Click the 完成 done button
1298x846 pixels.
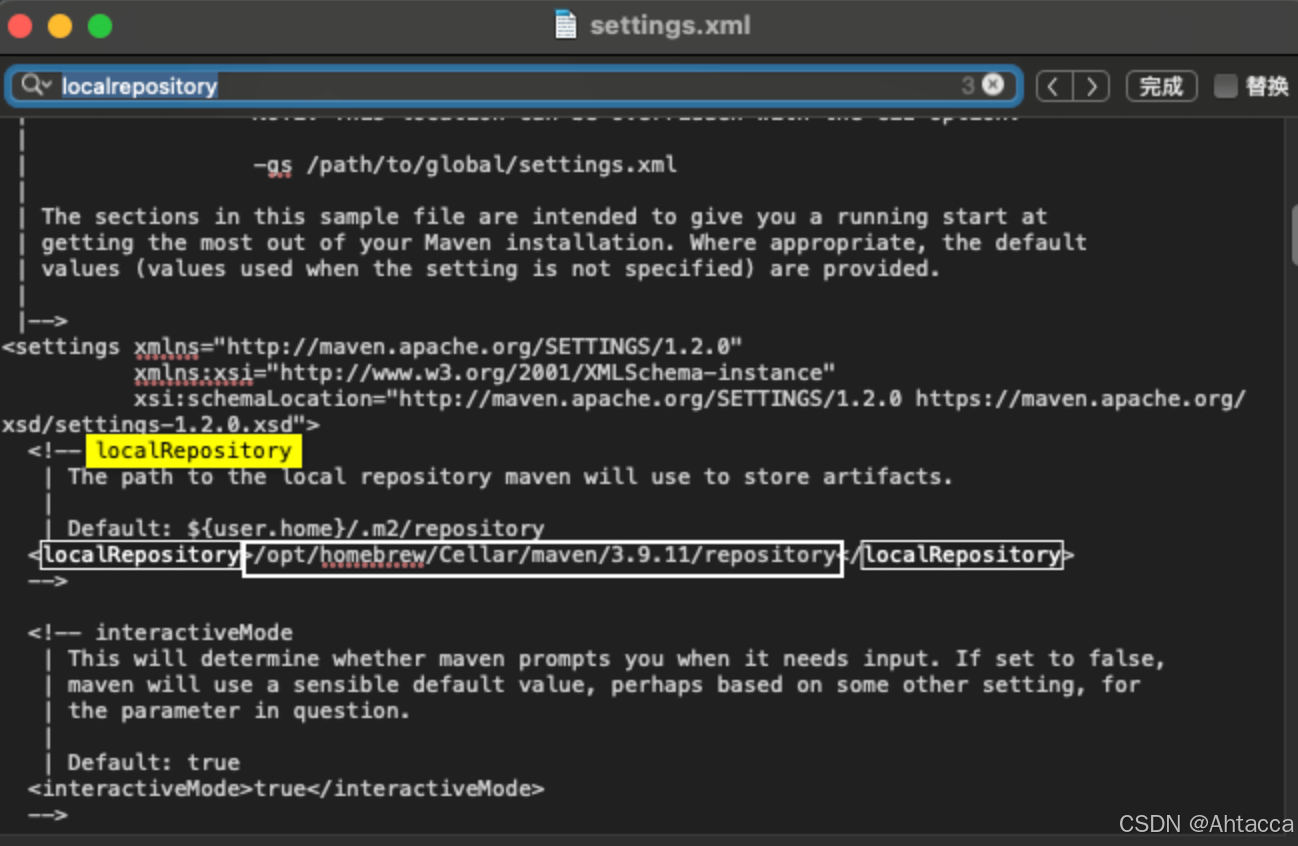point(1161,87)
